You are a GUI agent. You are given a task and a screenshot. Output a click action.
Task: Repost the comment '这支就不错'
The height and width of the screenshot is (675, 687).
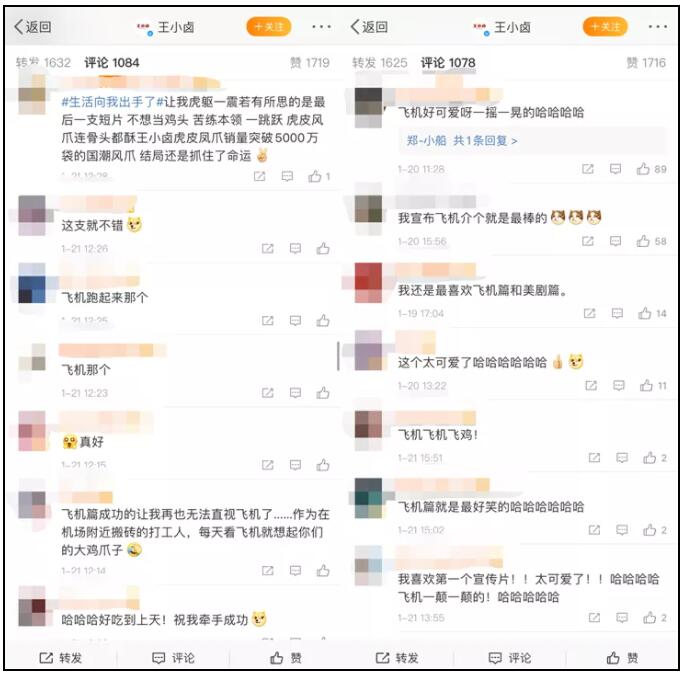pos(267,249)
